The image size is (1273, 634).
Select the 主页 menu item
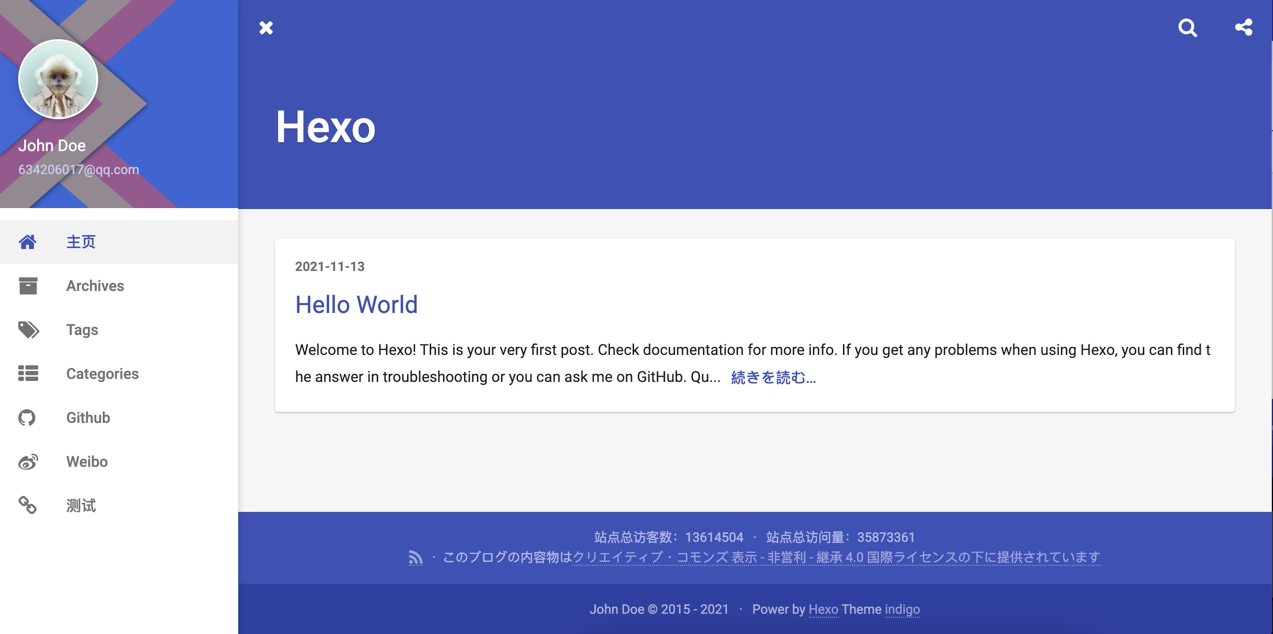point(119,242)
